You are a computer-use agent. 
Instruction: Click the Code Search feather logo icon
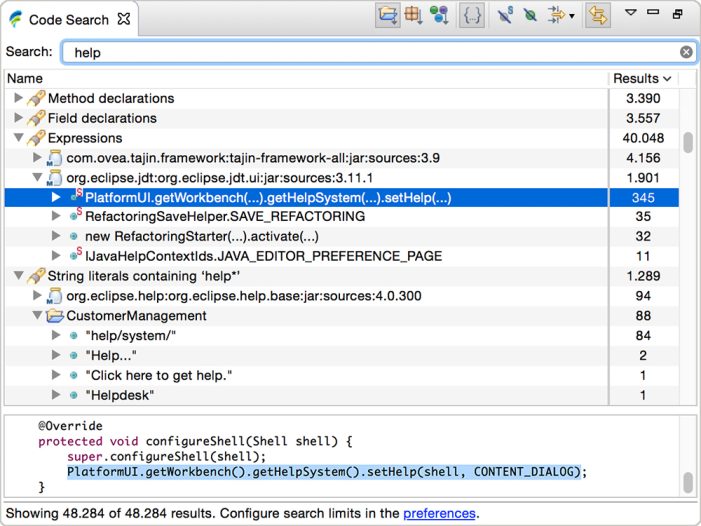[16, 20]
